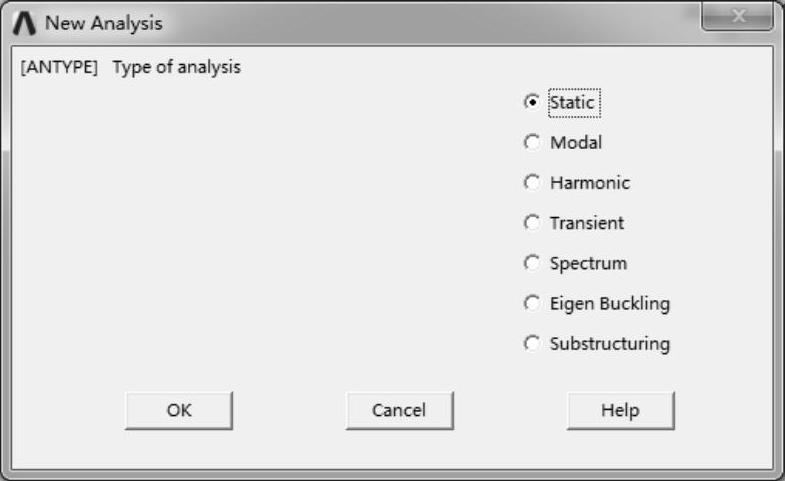Click the 'Static' label text

click(x=574, y=102)
